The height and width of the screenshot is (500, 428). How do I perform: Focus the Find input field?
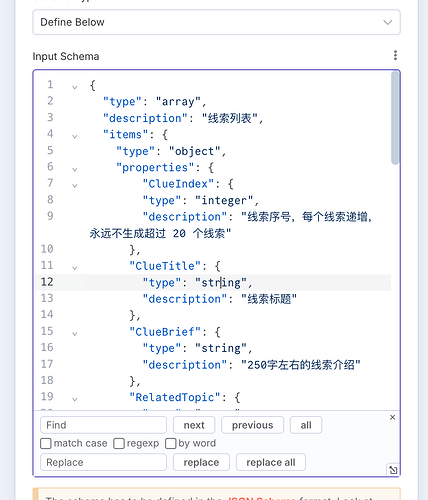coord(103,425)
